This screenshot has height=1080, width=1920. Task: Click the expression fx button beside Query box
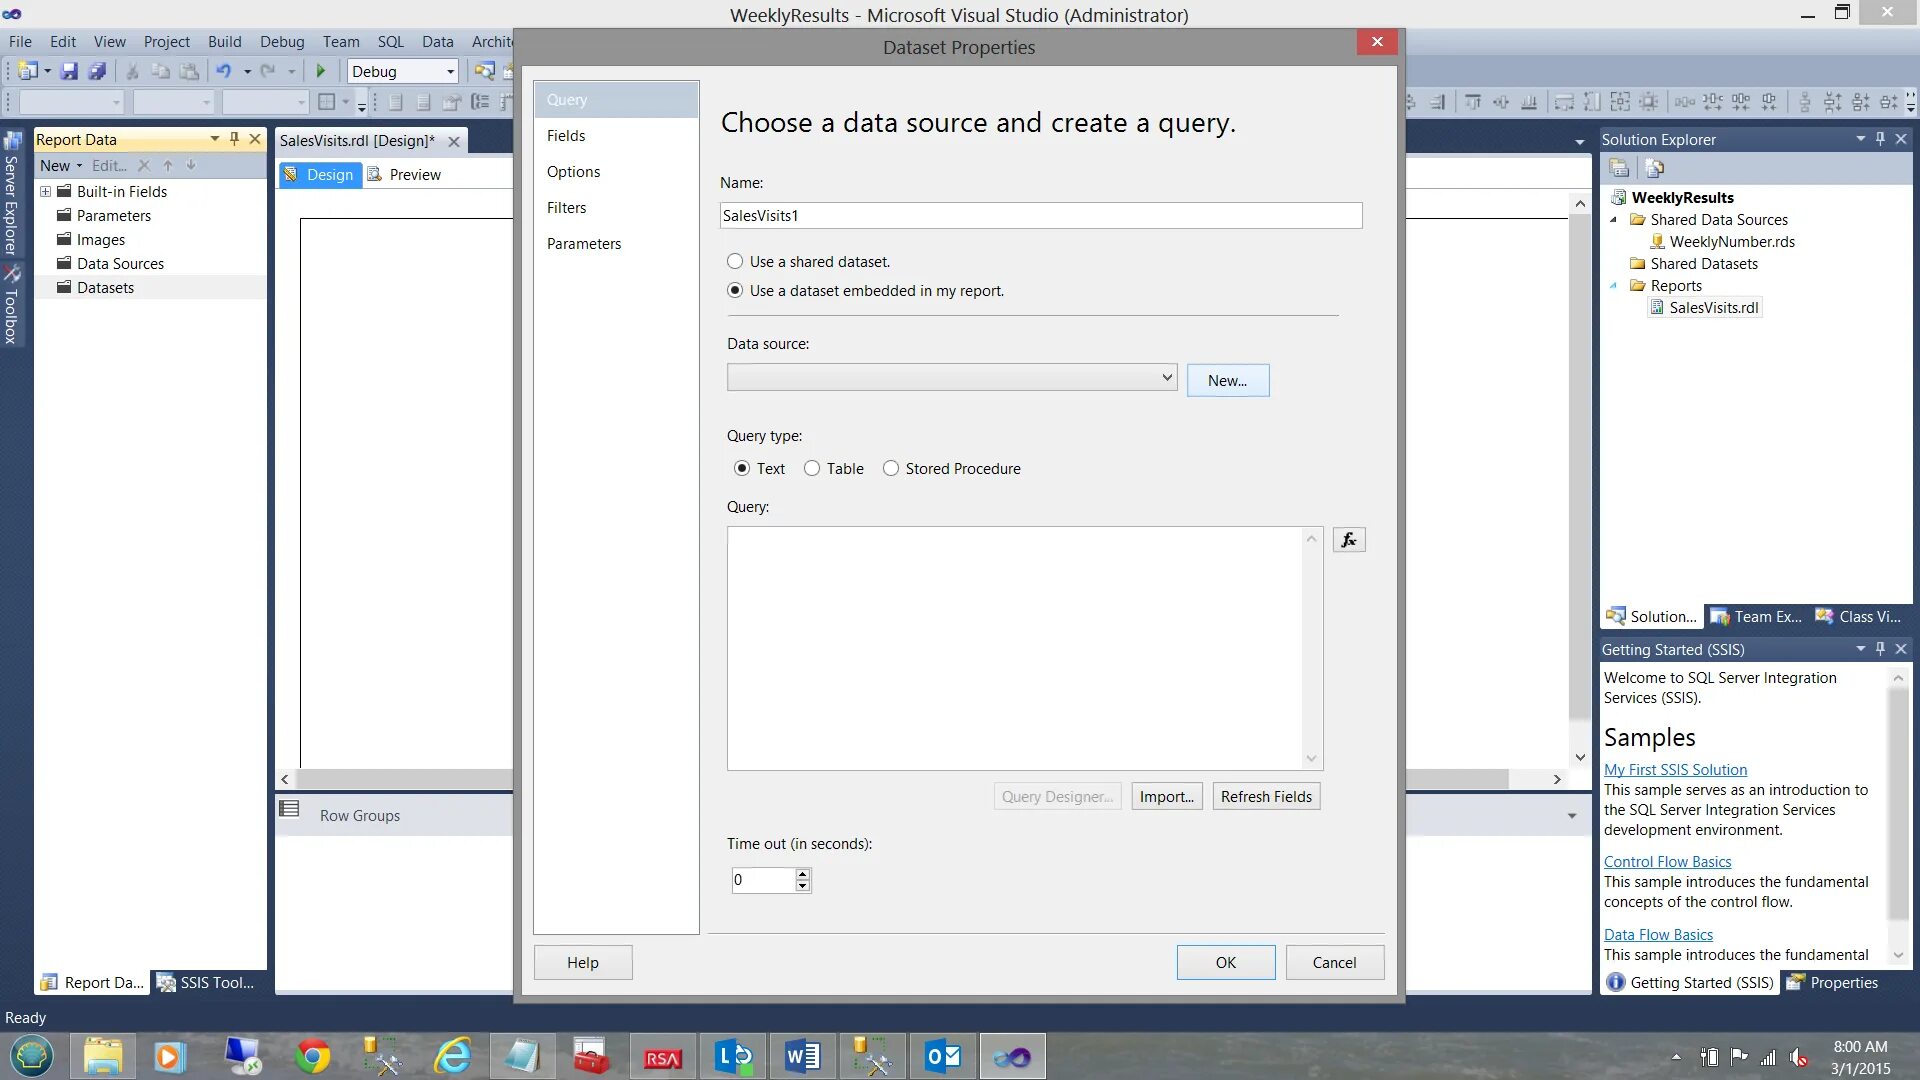point(1349,540)
